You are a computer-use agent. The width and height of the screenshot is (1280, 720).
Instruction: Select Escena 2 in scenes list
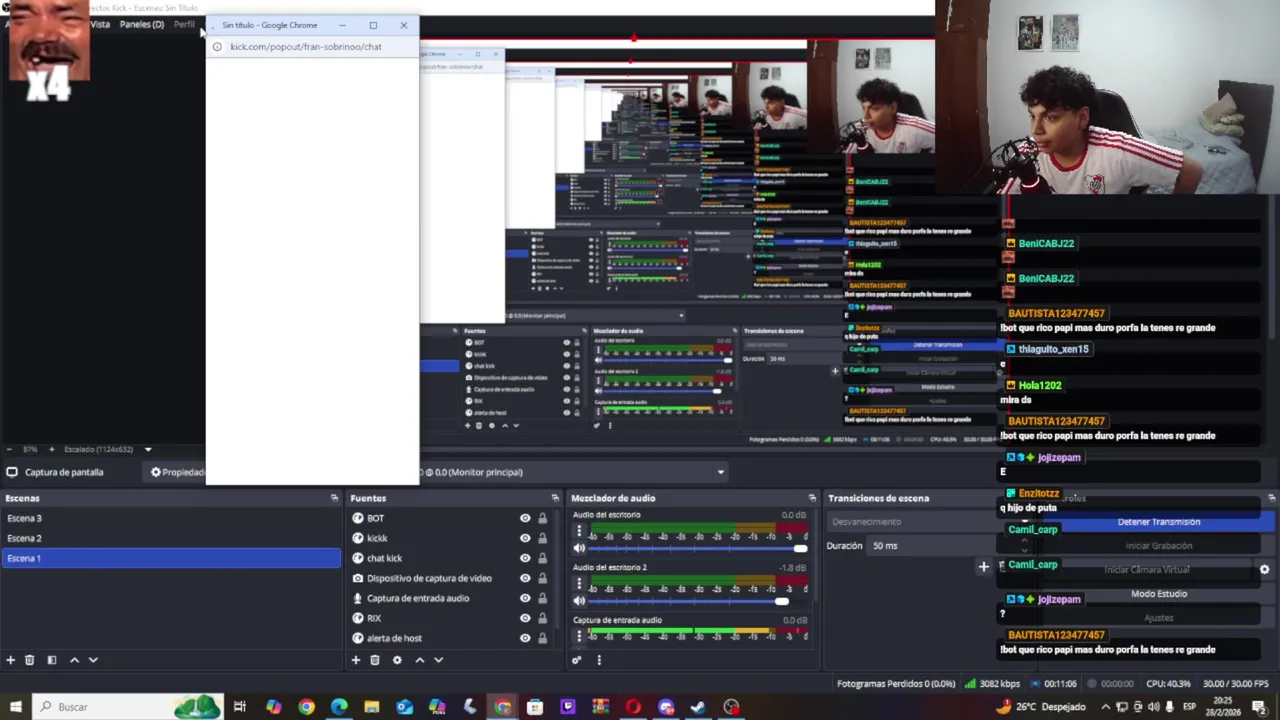(170, 538)
